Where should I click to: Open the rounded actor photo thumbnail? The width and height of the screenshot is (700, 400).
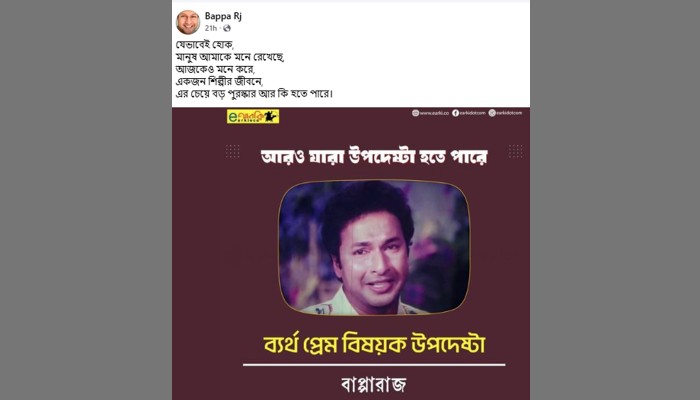click(374, 248)
